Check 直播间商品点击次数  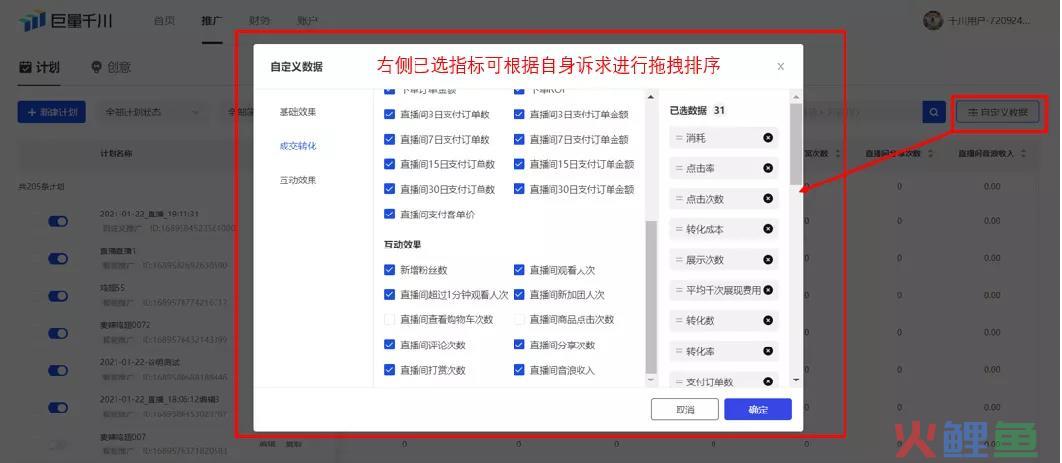click(519, 319)
